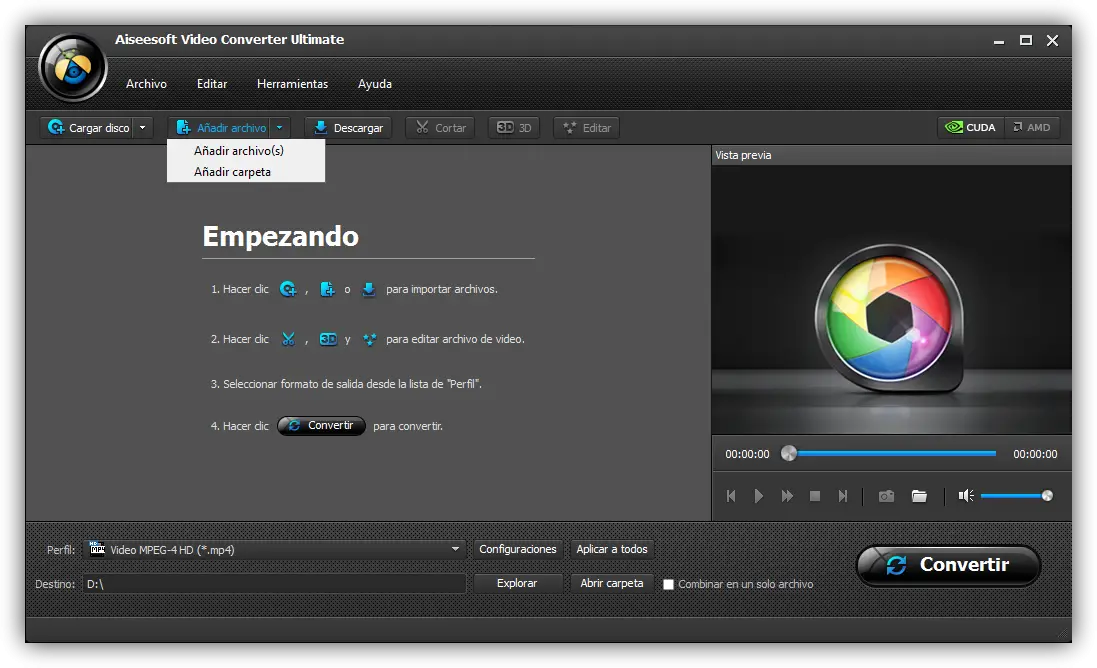1097x668 pixels.
Task: Take a snapshot with camera icon
Action: pos(886,496)
